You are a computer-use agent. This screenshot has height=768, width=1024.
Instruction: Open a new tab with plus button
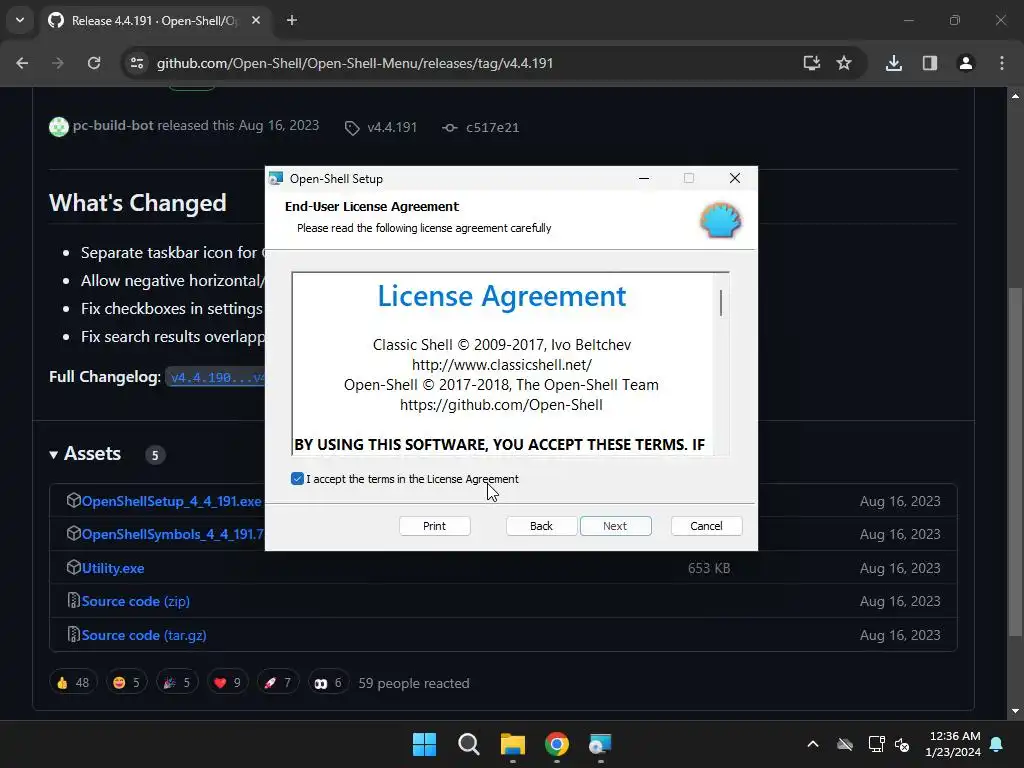[292, 20]
